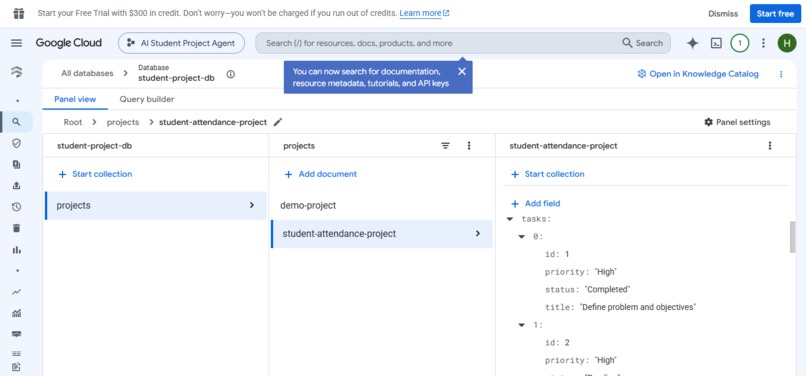The image size is (806, 376).
Task: Click Google Cloud logo
Action: (69, 43)
